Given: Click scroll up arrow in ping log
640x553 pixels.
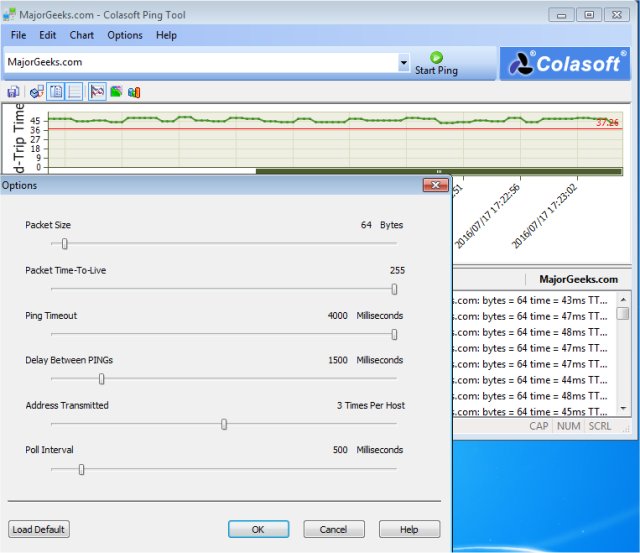Looking at the screenshot, I should click(623, 300).
